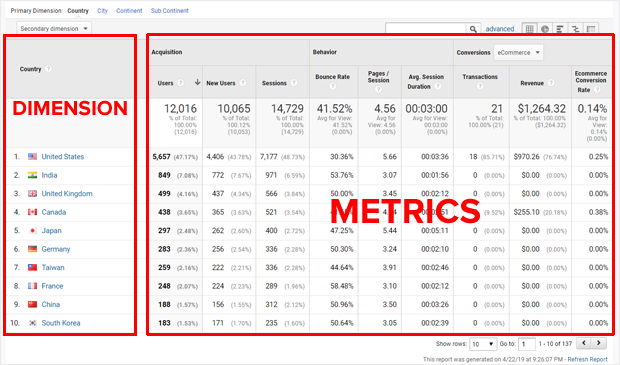This screenshot has height=365, width=620.
Task: Open the United States country row
Action: coord(63,157)
